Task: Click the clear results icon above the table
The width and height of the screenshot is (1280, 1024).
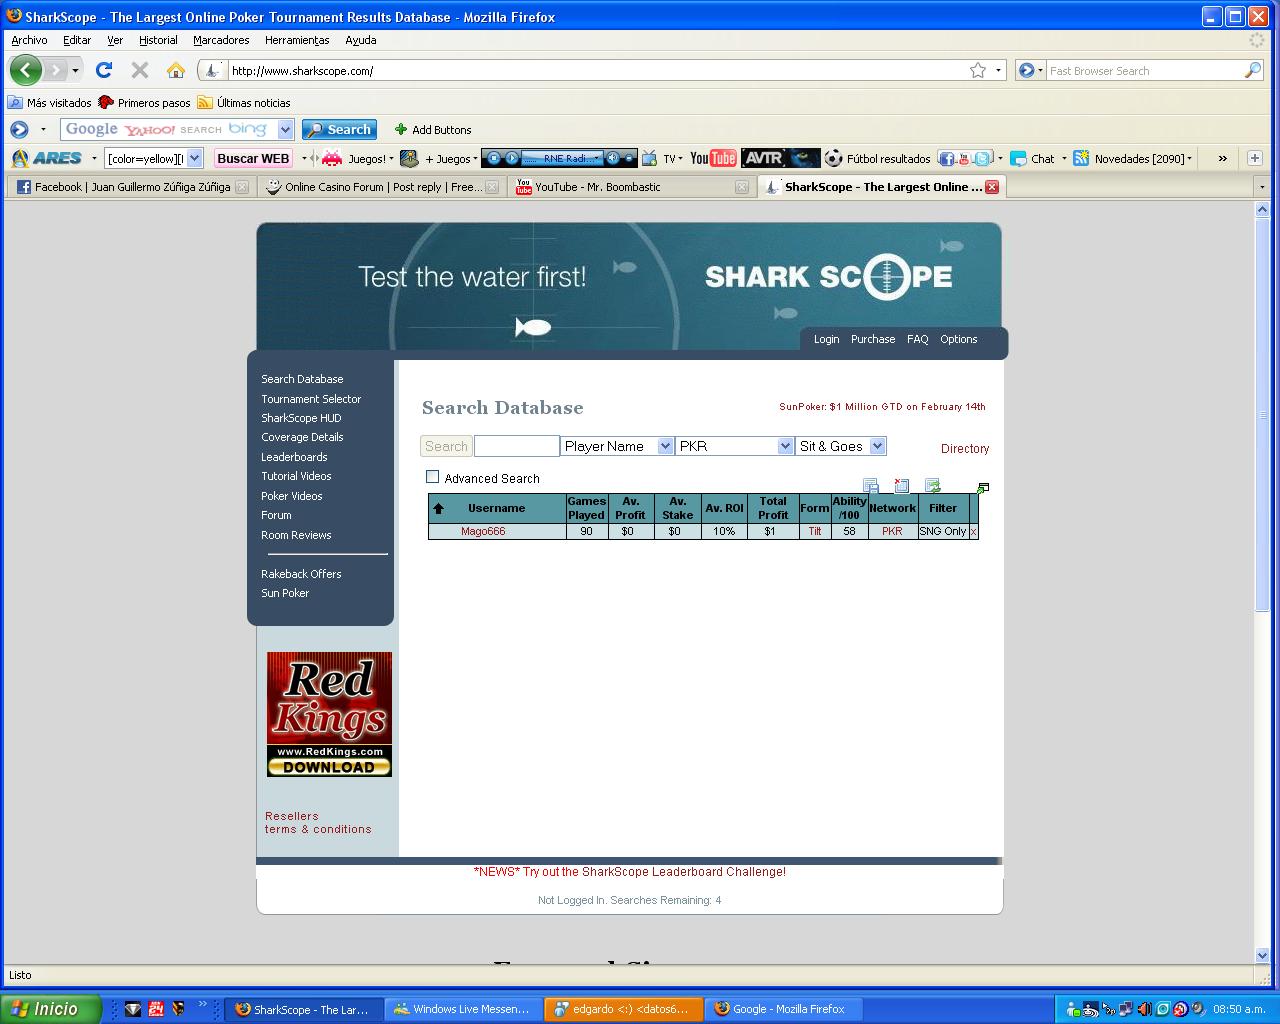Action: point(902,486)
